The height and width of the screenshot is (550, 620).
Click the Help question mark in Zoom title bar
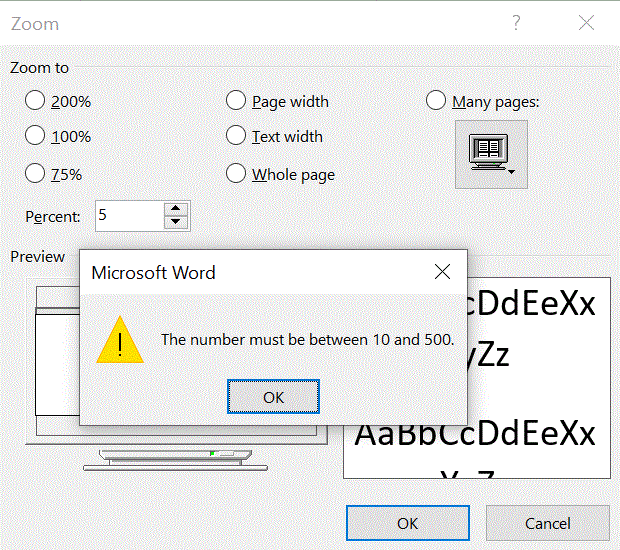tap(516, 23)
